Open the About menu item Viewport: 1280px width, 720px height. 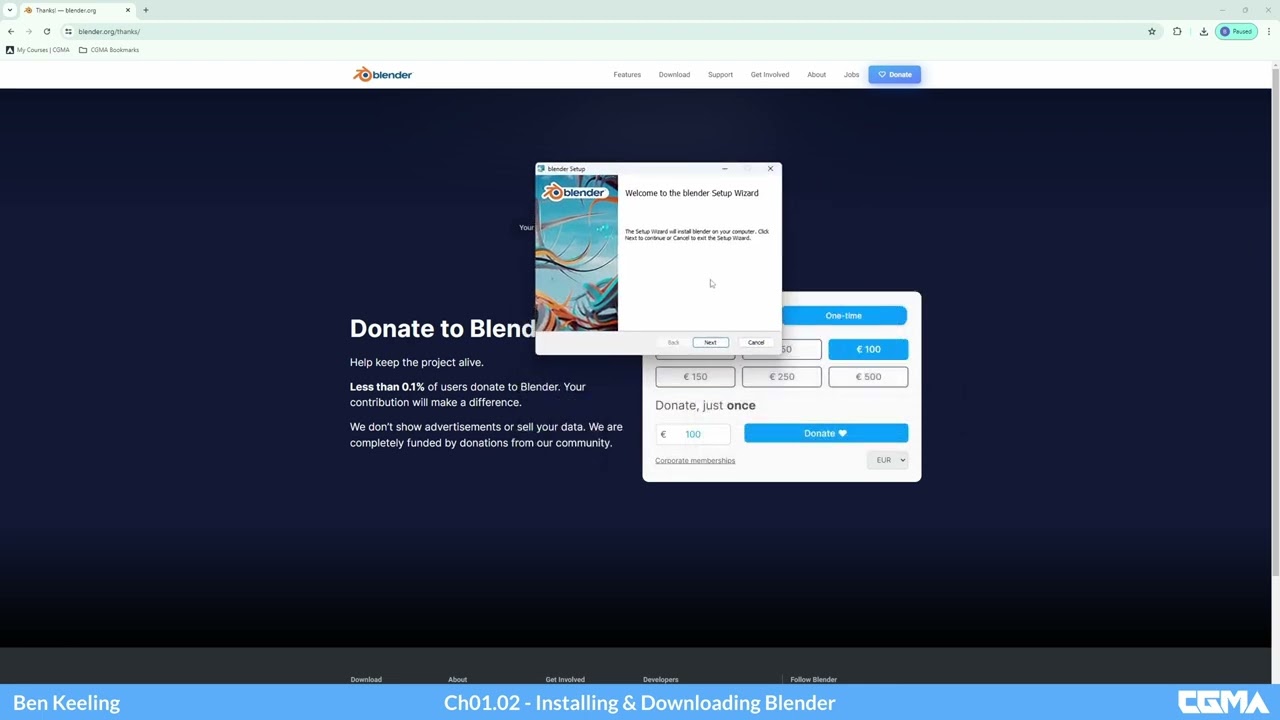coord(816,75)
